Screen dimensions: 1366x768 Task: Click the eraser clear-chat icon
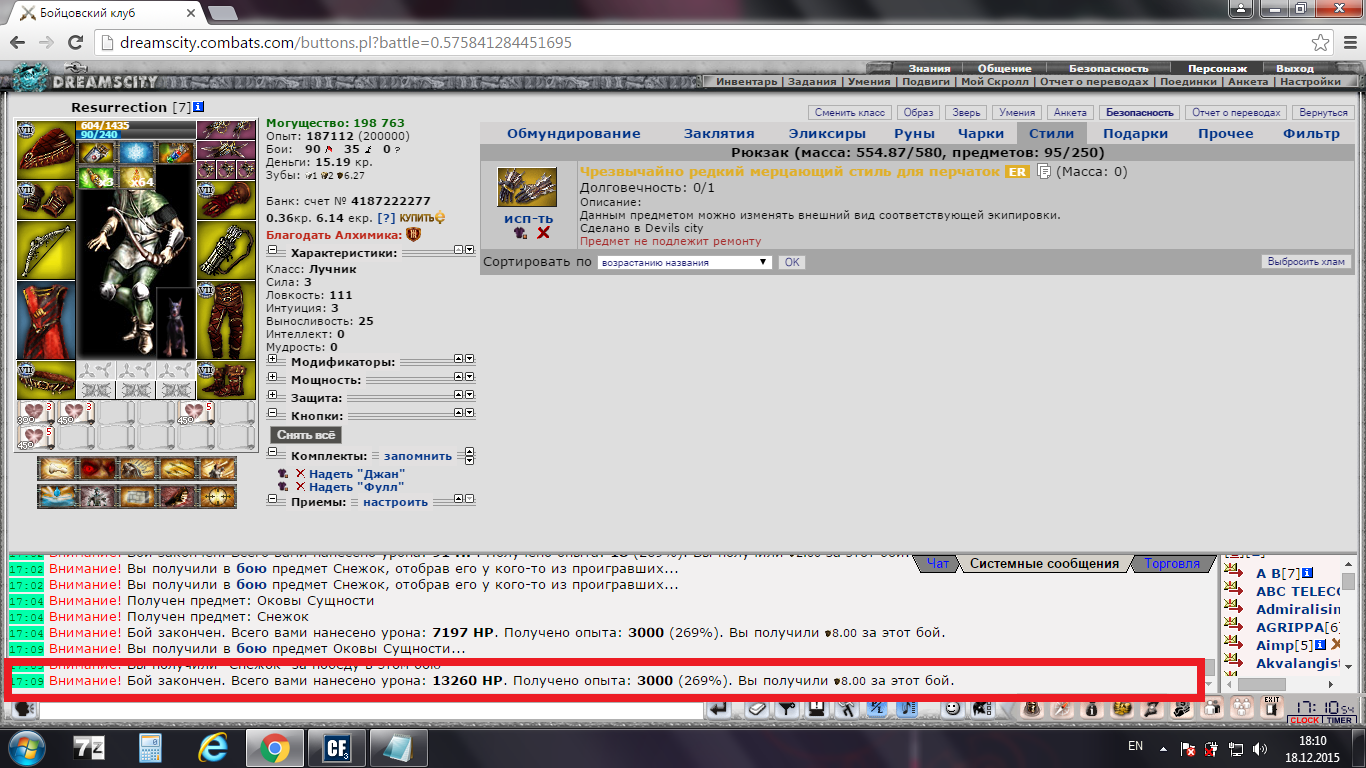756,708
